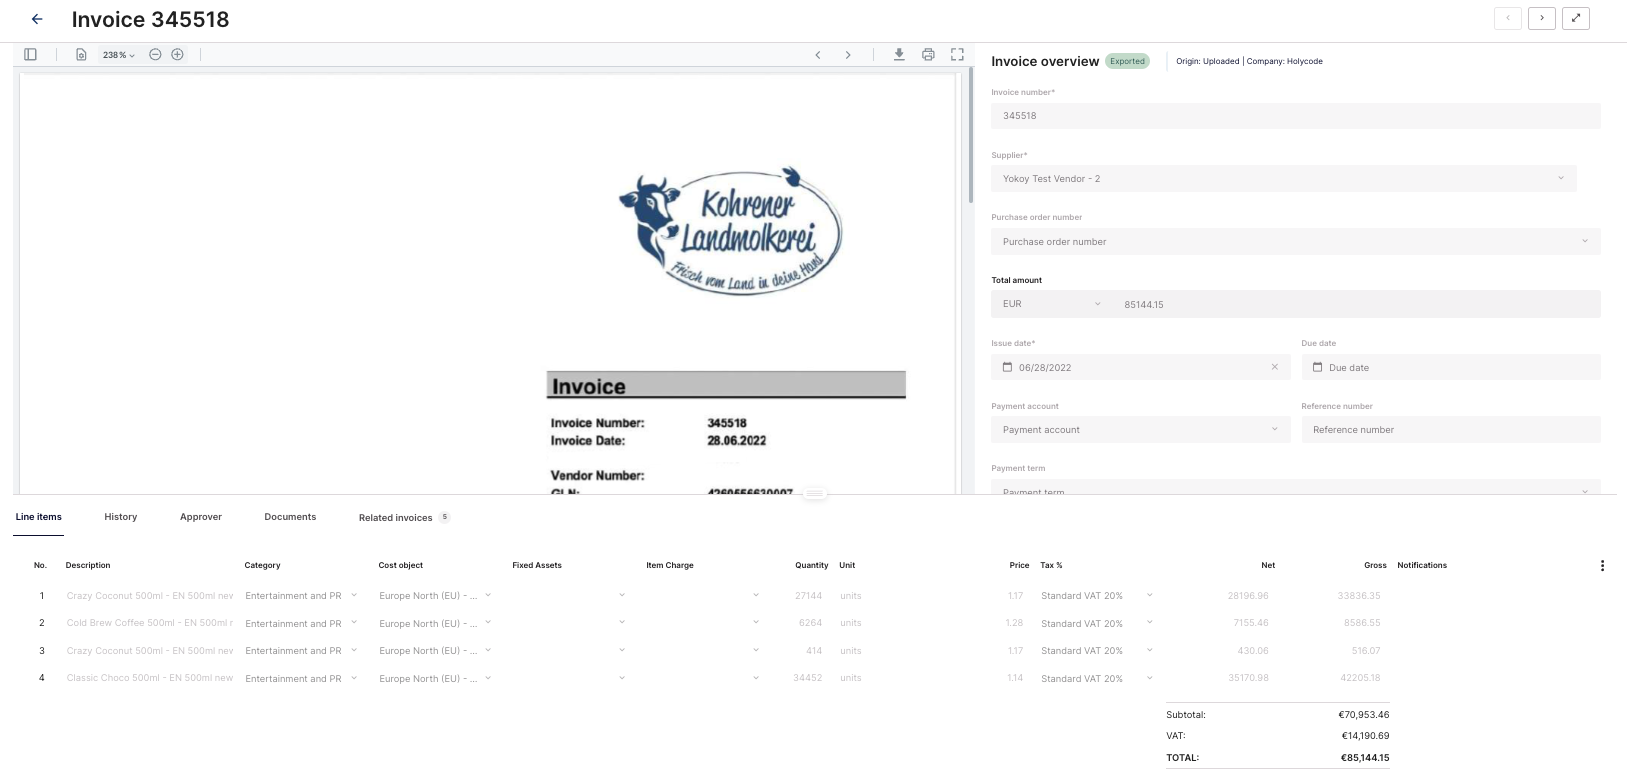Click the VAT amount €14,190.69
Screen dimensions: 1627x781
(x=1365, y=736)
